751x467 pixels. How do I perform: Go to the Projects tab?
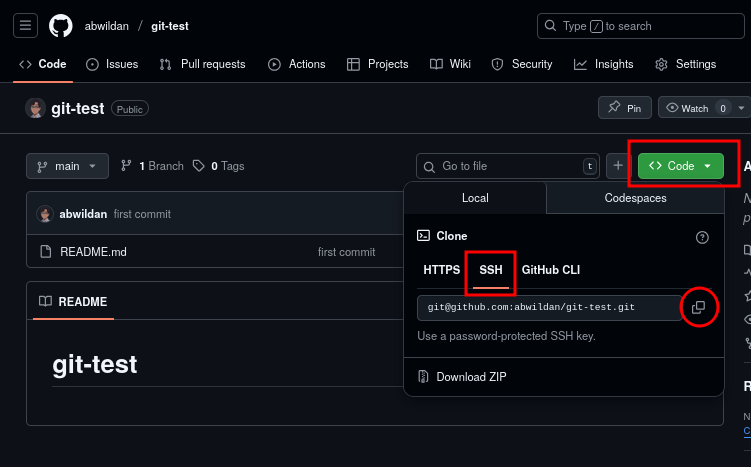click(377, 64)
